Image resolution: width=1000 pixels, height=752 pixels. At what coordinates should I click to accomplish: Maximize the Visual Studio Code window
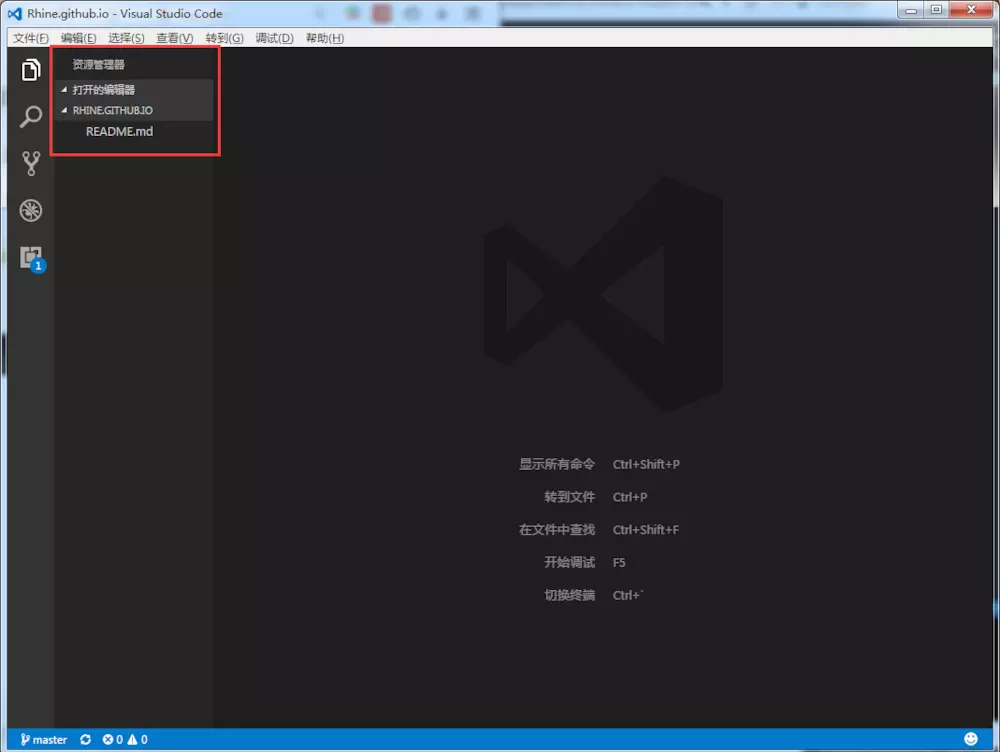936,10
